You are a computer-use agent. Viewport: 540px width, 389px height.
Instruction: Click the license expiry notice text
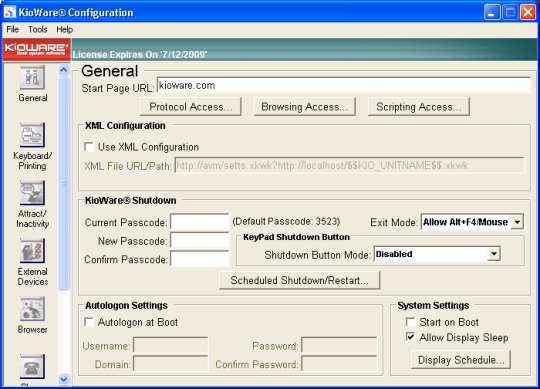tap(140, 54)
